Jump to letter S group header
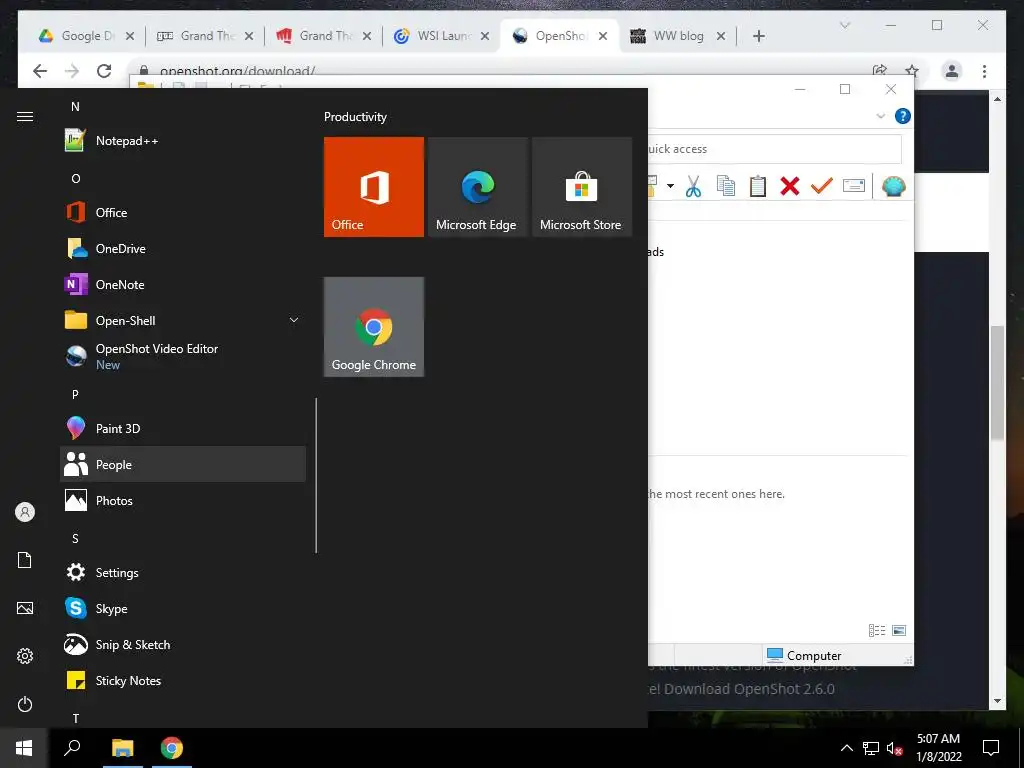Screen dimensions: 1024x768 75,538
